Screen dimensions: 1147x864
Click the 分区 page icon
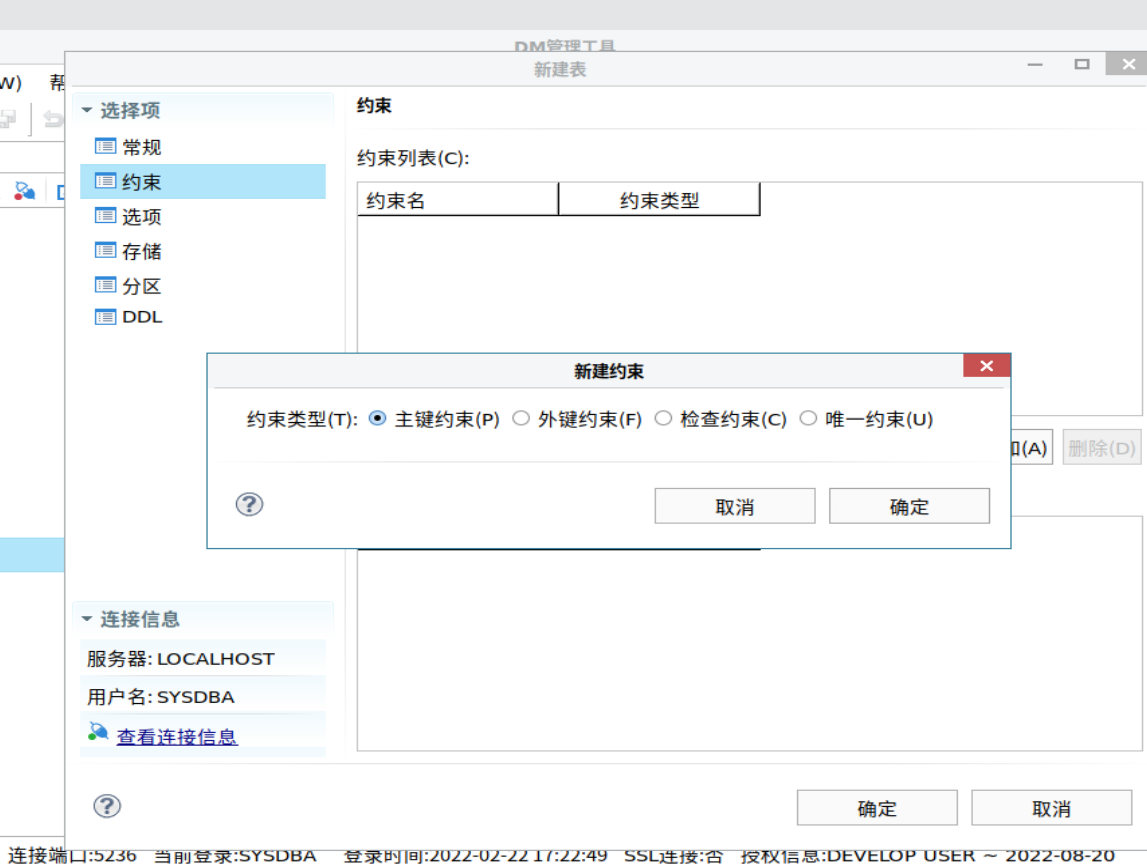coord(105,285)
